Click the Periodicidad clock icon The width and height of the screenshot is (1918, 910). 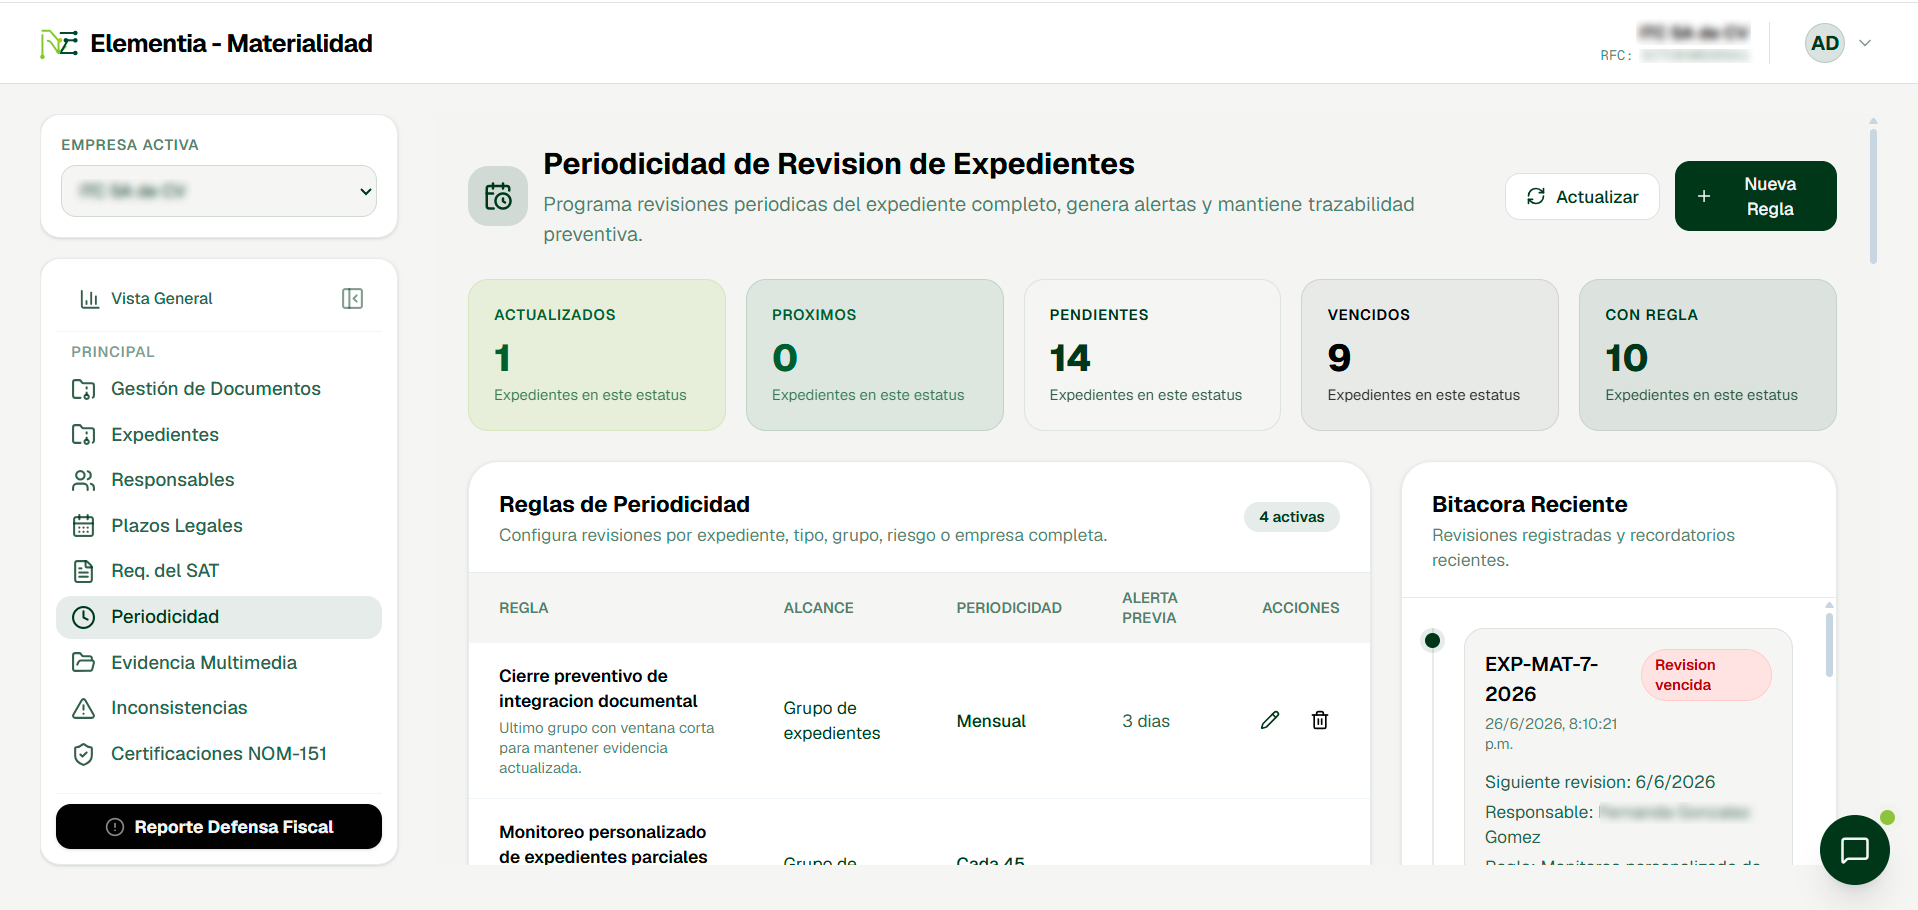click(x=84, y=617)
